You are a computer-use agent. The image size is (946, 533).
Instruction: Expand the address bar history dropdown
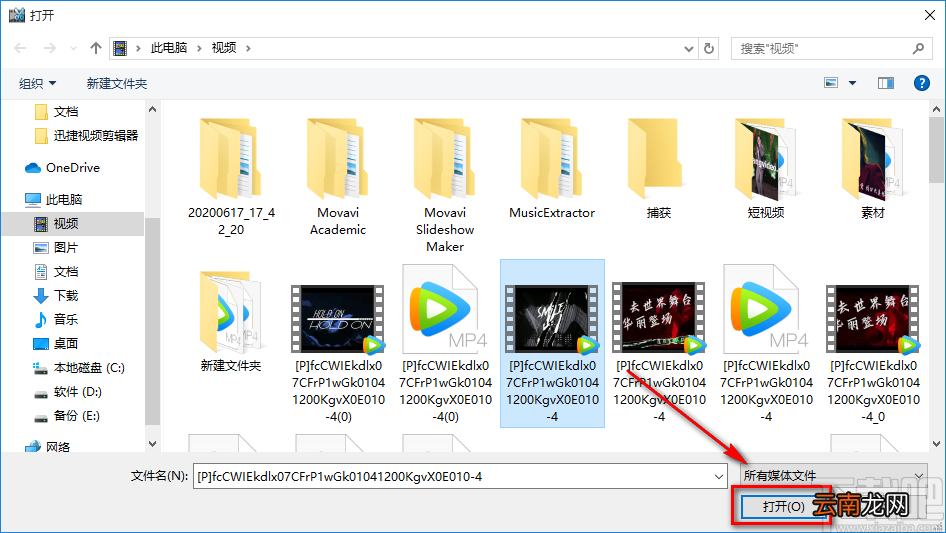point(688,49)
